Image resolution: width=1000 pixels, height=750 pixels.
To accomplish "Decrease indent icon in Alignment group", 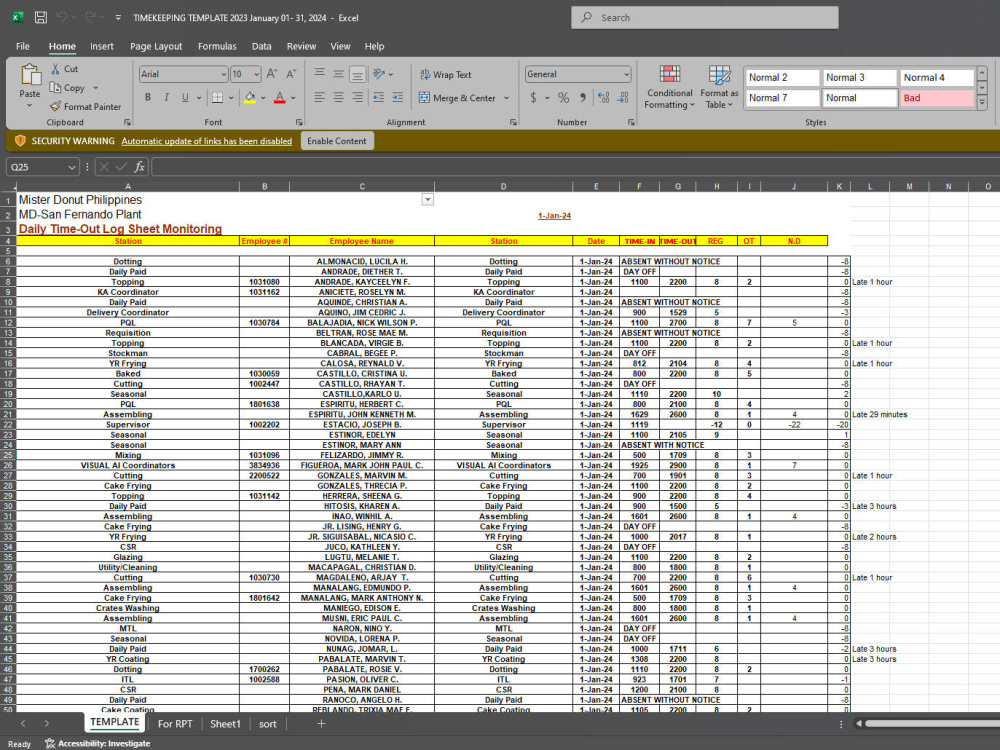I will pyautogui.click(x=379, y=98).
